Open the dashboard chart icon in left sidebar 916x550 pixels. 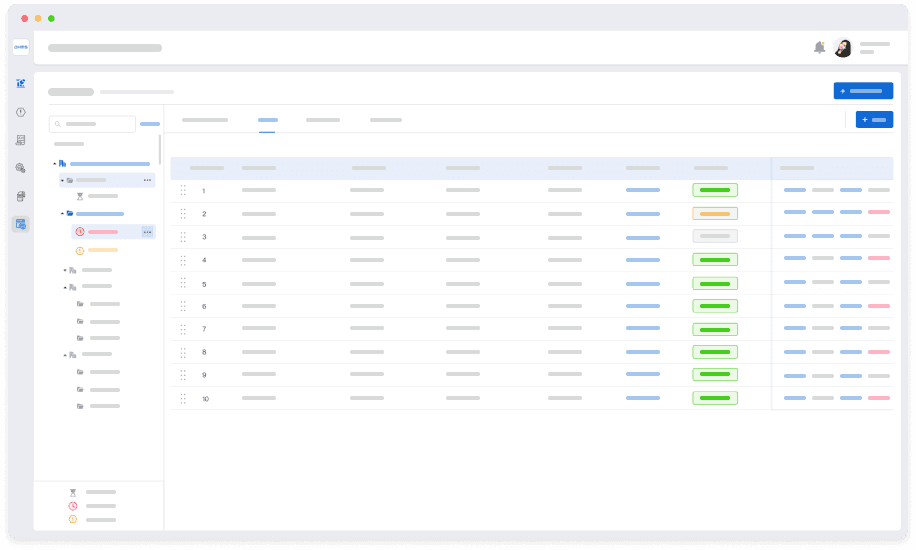pyautogui.click(x=21, y=84)
